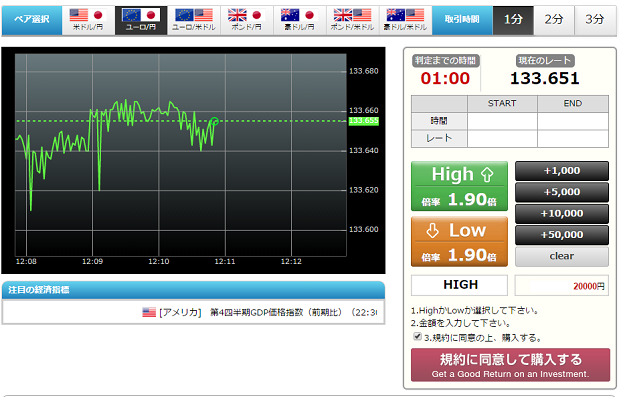Screen dimensions: 619x397
Task: Select the AUD/JPY flag pair
Action: tap(300, 15)
